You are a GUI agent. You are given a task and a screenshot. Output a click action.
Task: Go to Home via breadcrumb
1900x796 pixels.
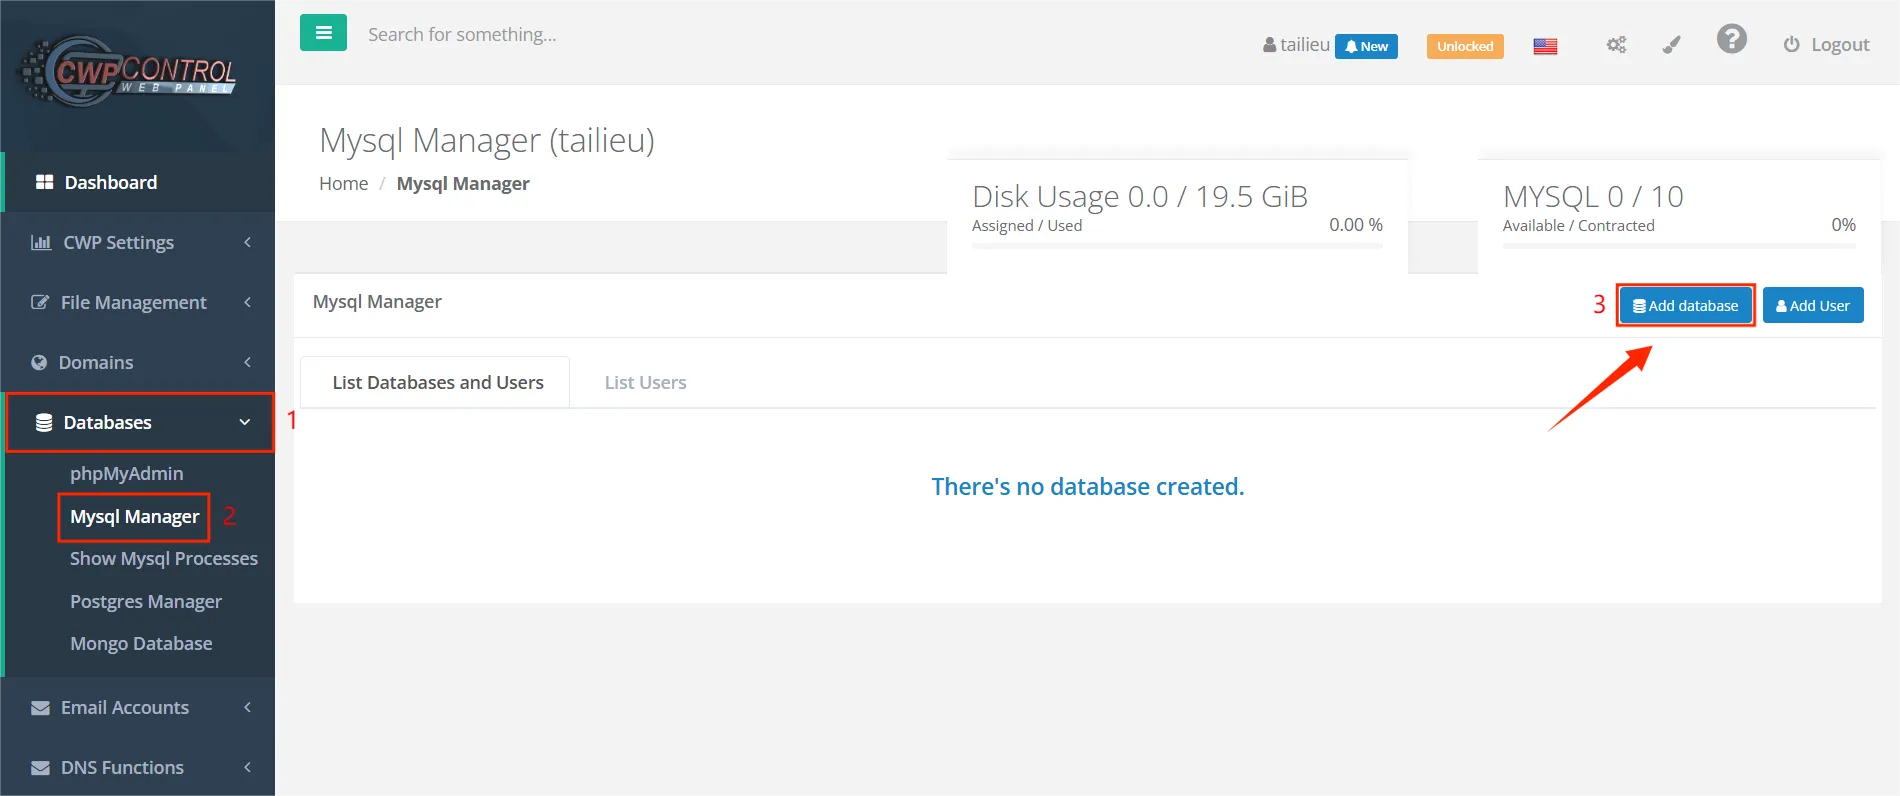343,183
